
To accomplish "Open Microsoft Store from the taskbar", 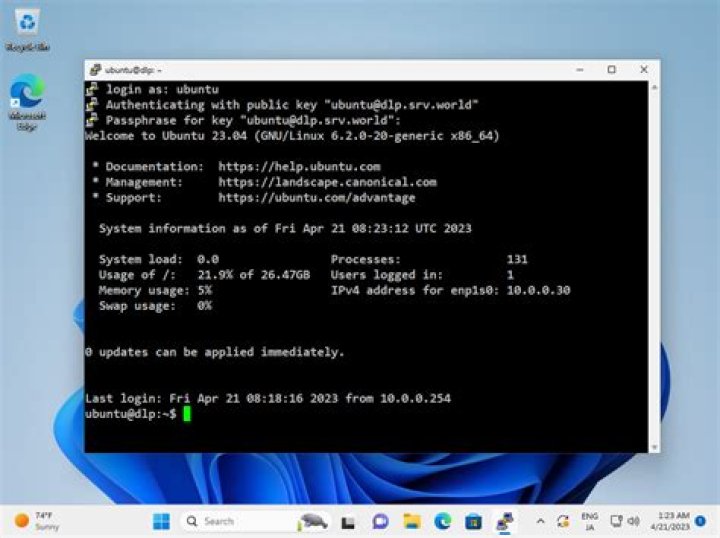I will click(473, 521).
